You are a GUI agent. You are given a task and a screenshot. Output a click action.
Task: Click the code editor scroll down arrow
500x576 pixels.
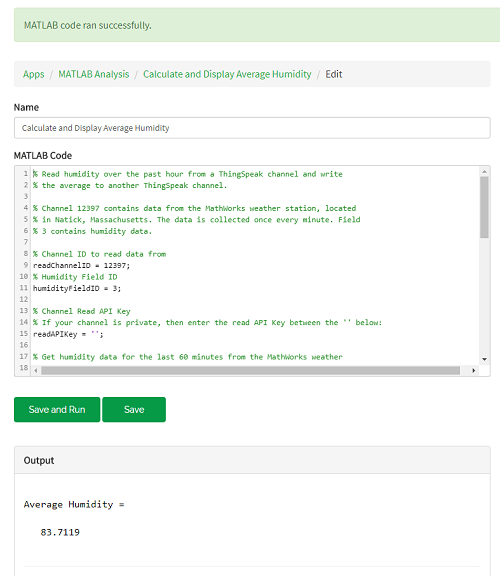pyautogui.click(x=484, y=359)
